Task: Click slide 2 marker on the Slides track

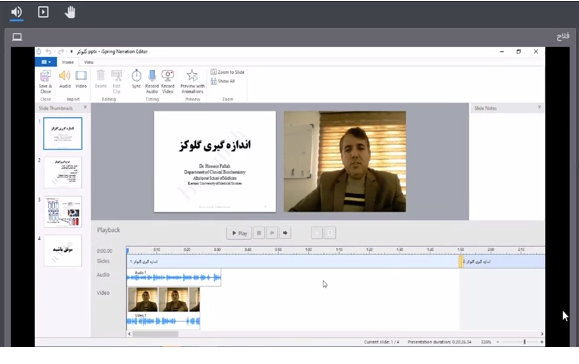Action: point(461,262)
